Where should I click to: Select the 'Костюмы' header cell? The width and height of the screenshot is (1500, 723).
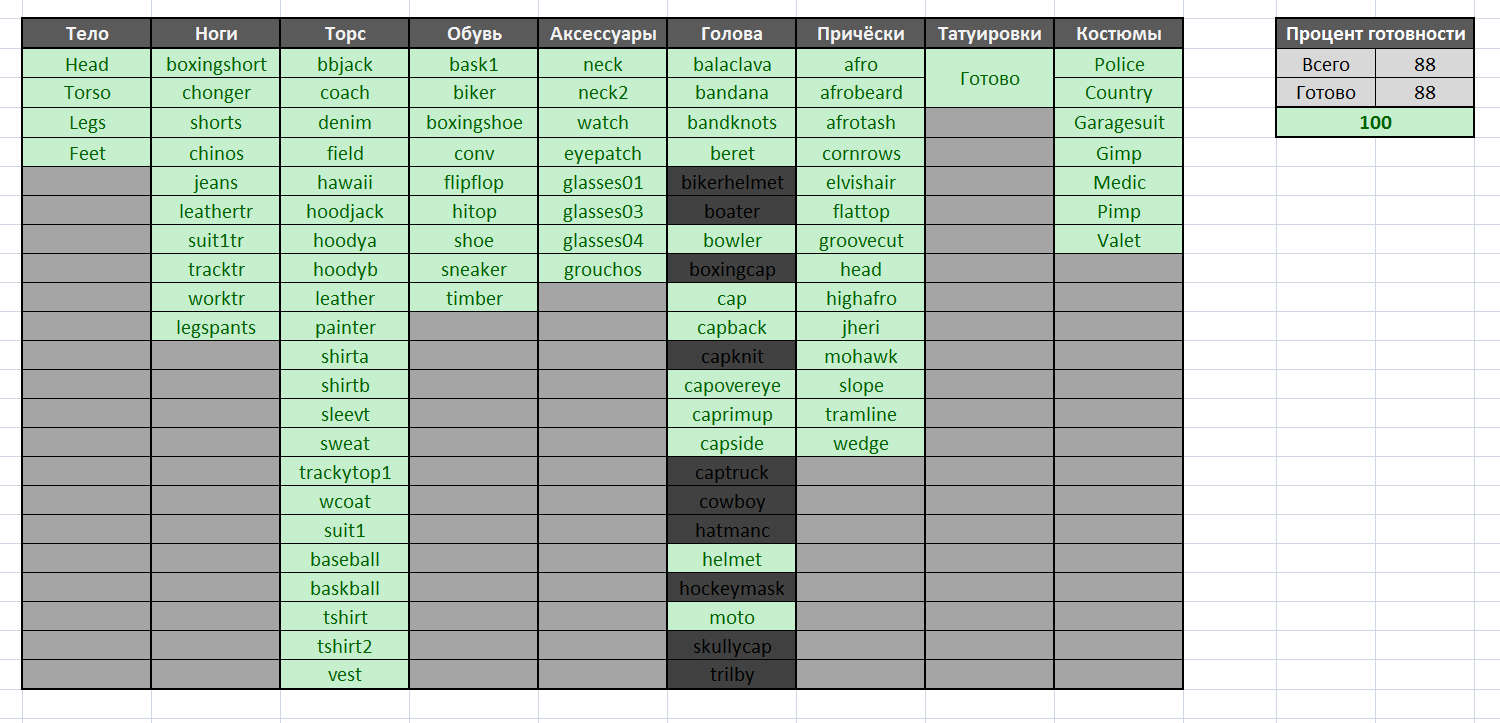pyautogui.click(x=1119, y=34)
